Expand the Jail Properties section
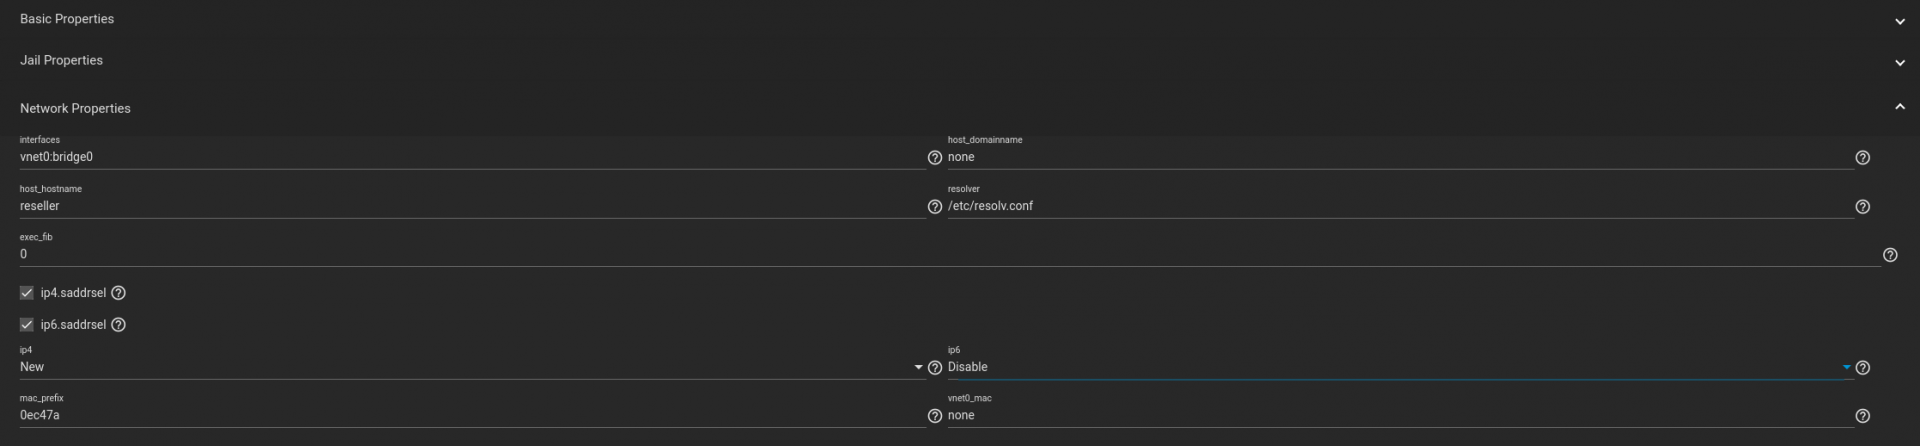Image resolution: width=1920 pixels, height=446 pixels. pyautogui.click(x=960, y=61)
